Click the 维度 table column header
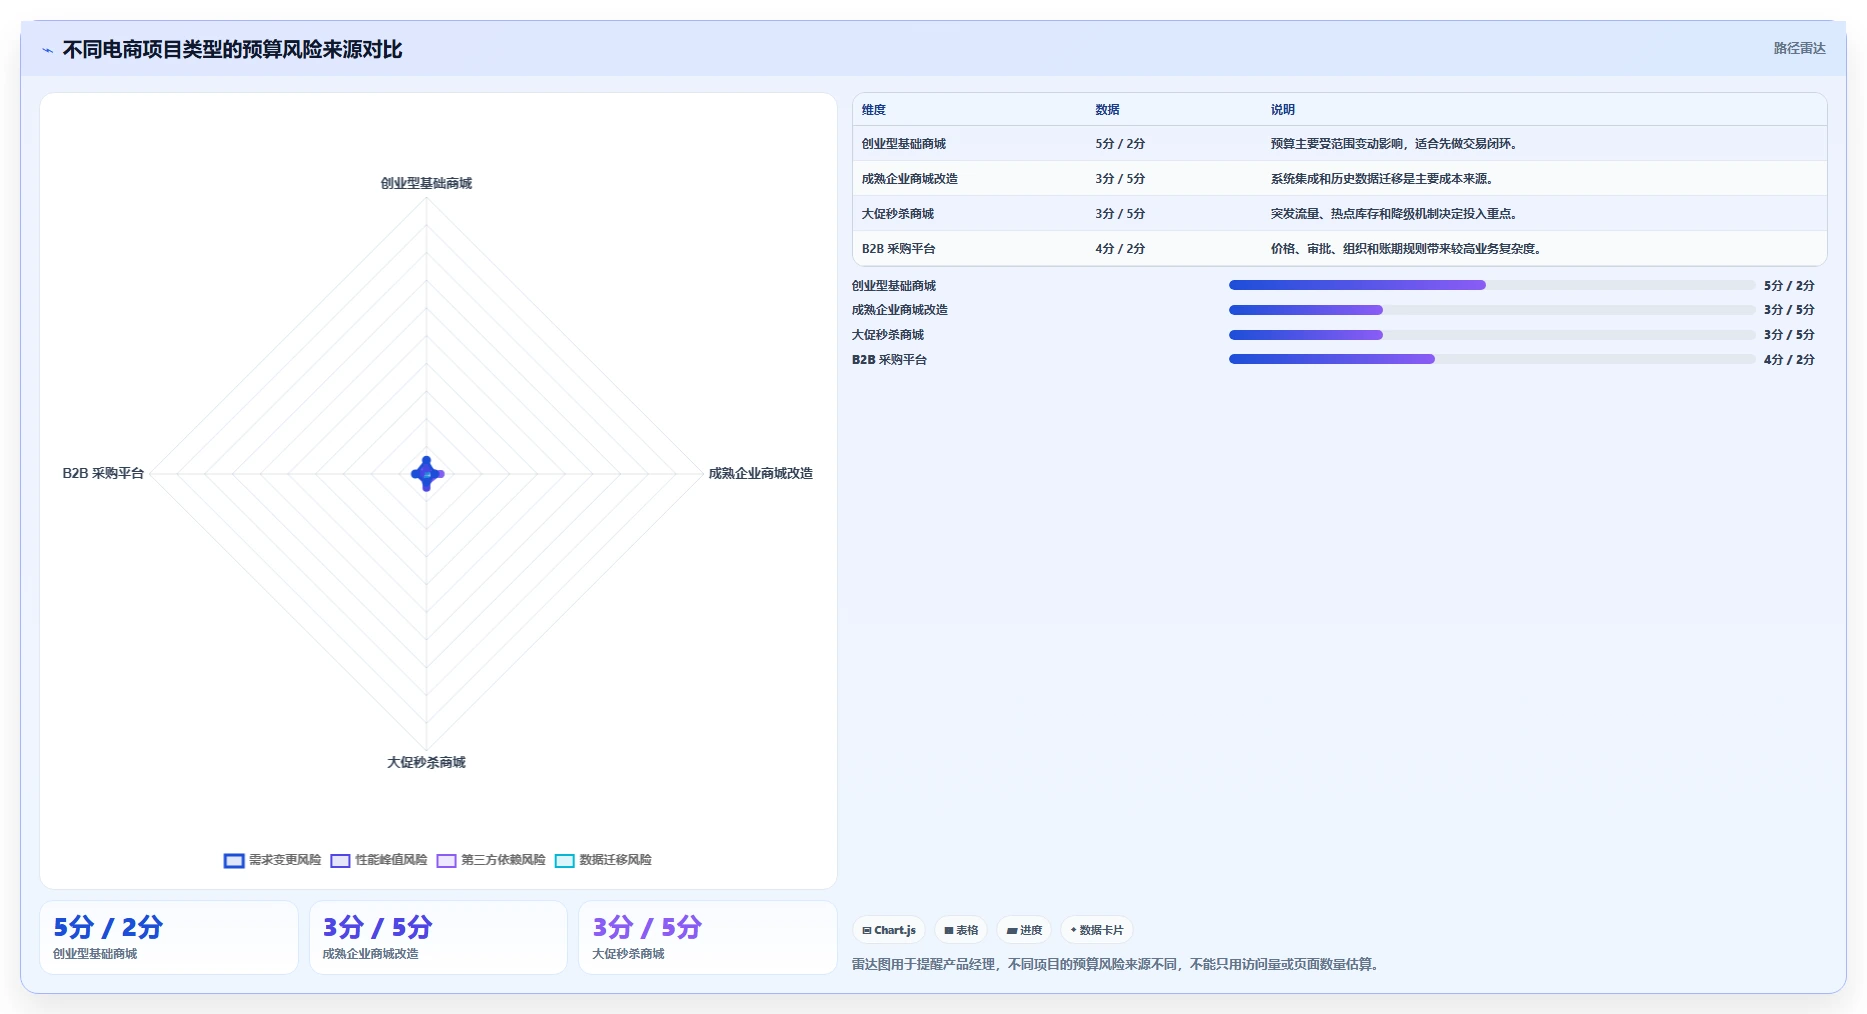This screenshot has width=1867, height=1014. [x=874, y=110]
